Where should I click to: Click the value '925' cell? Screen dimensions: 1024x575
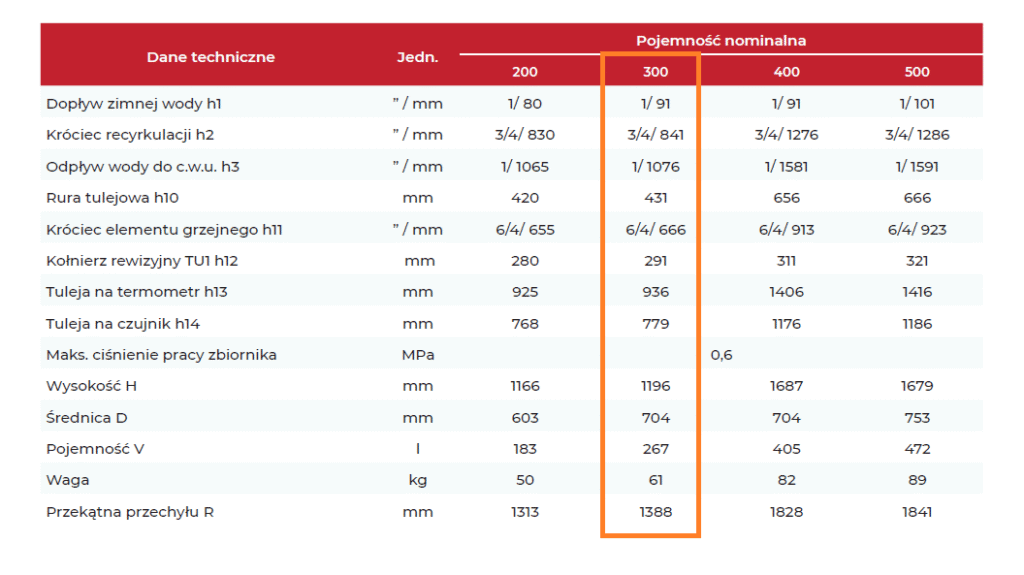(x=525, y=291)
